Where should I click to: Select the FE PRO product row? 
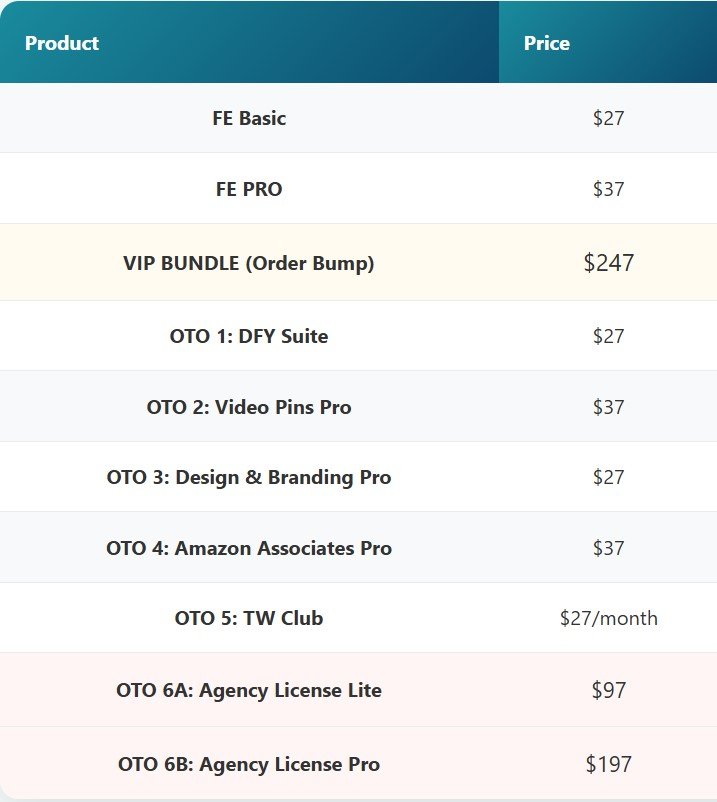(x=249, y=188)
